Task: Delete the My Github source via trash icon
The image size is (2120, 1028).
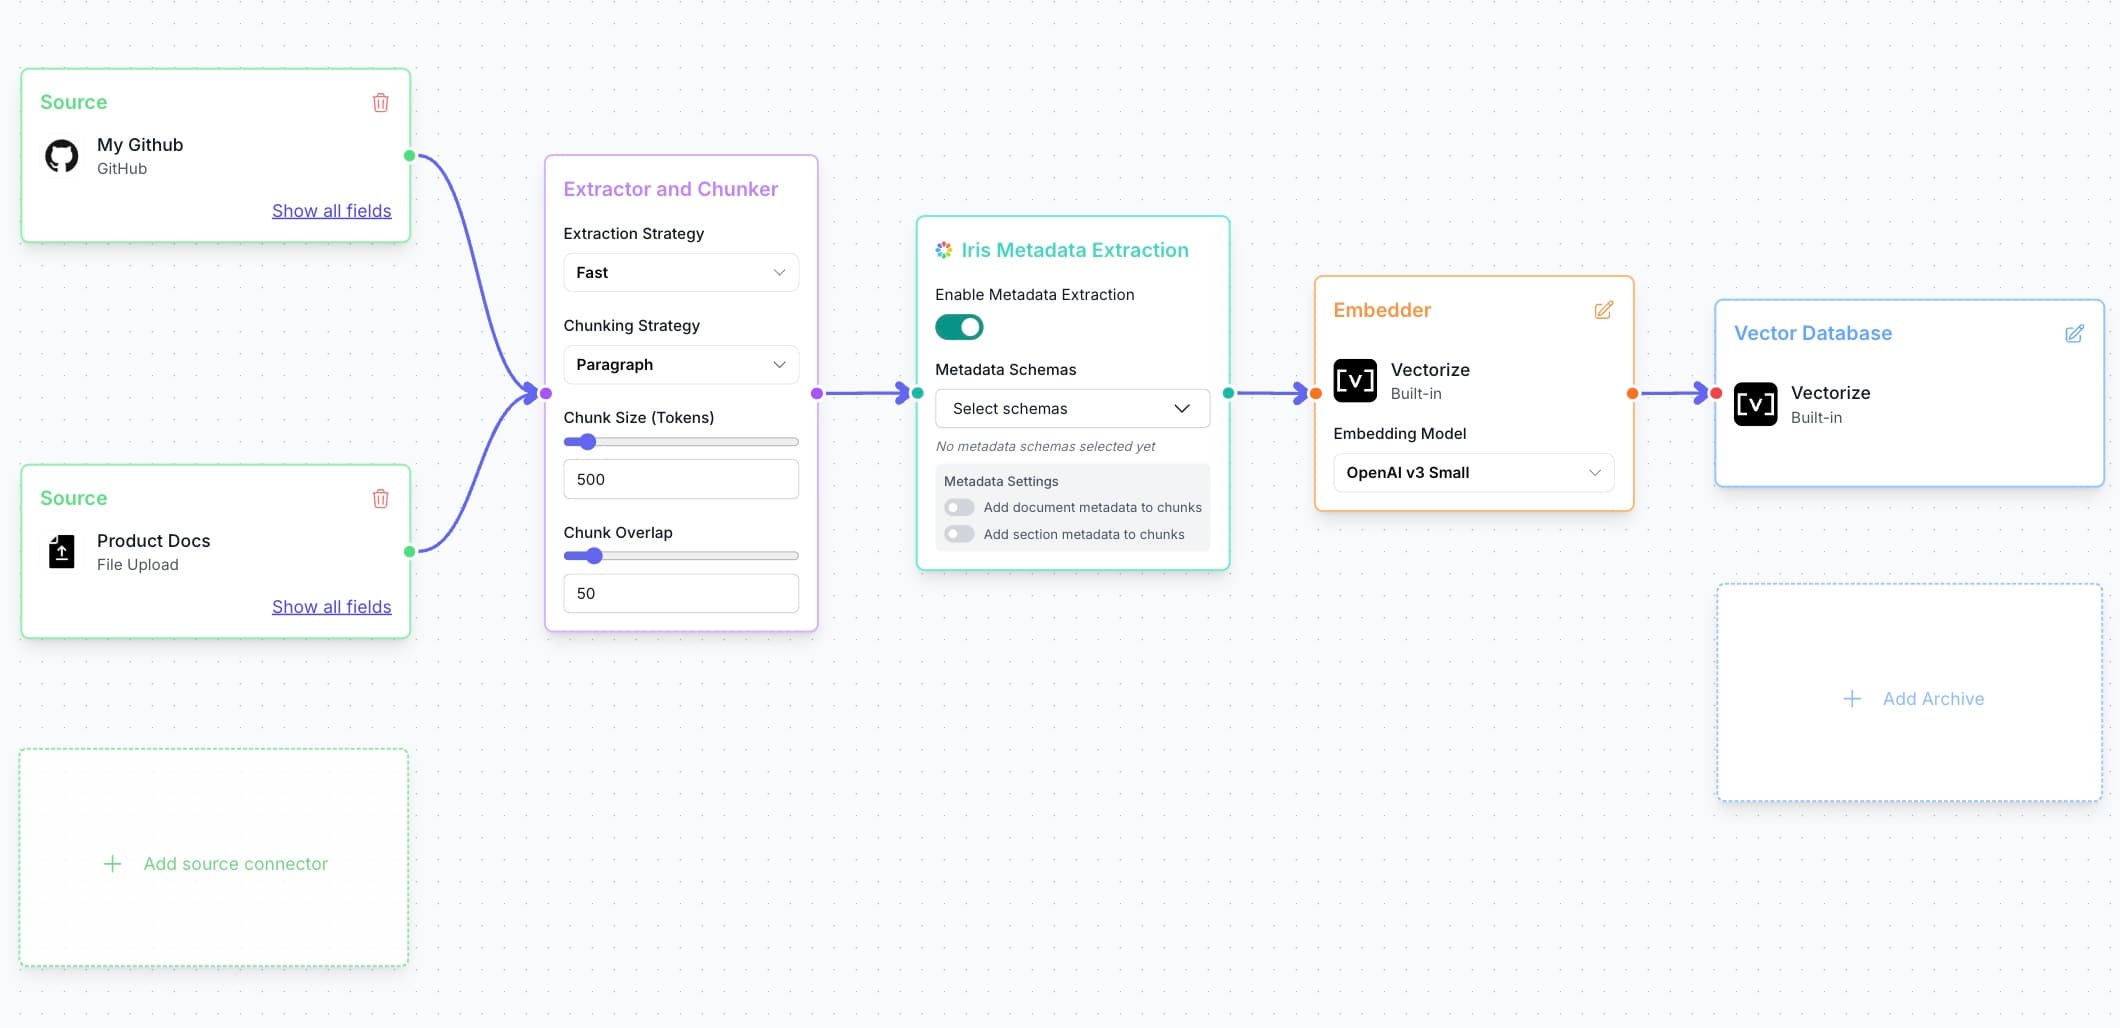Action: point(381,102)
